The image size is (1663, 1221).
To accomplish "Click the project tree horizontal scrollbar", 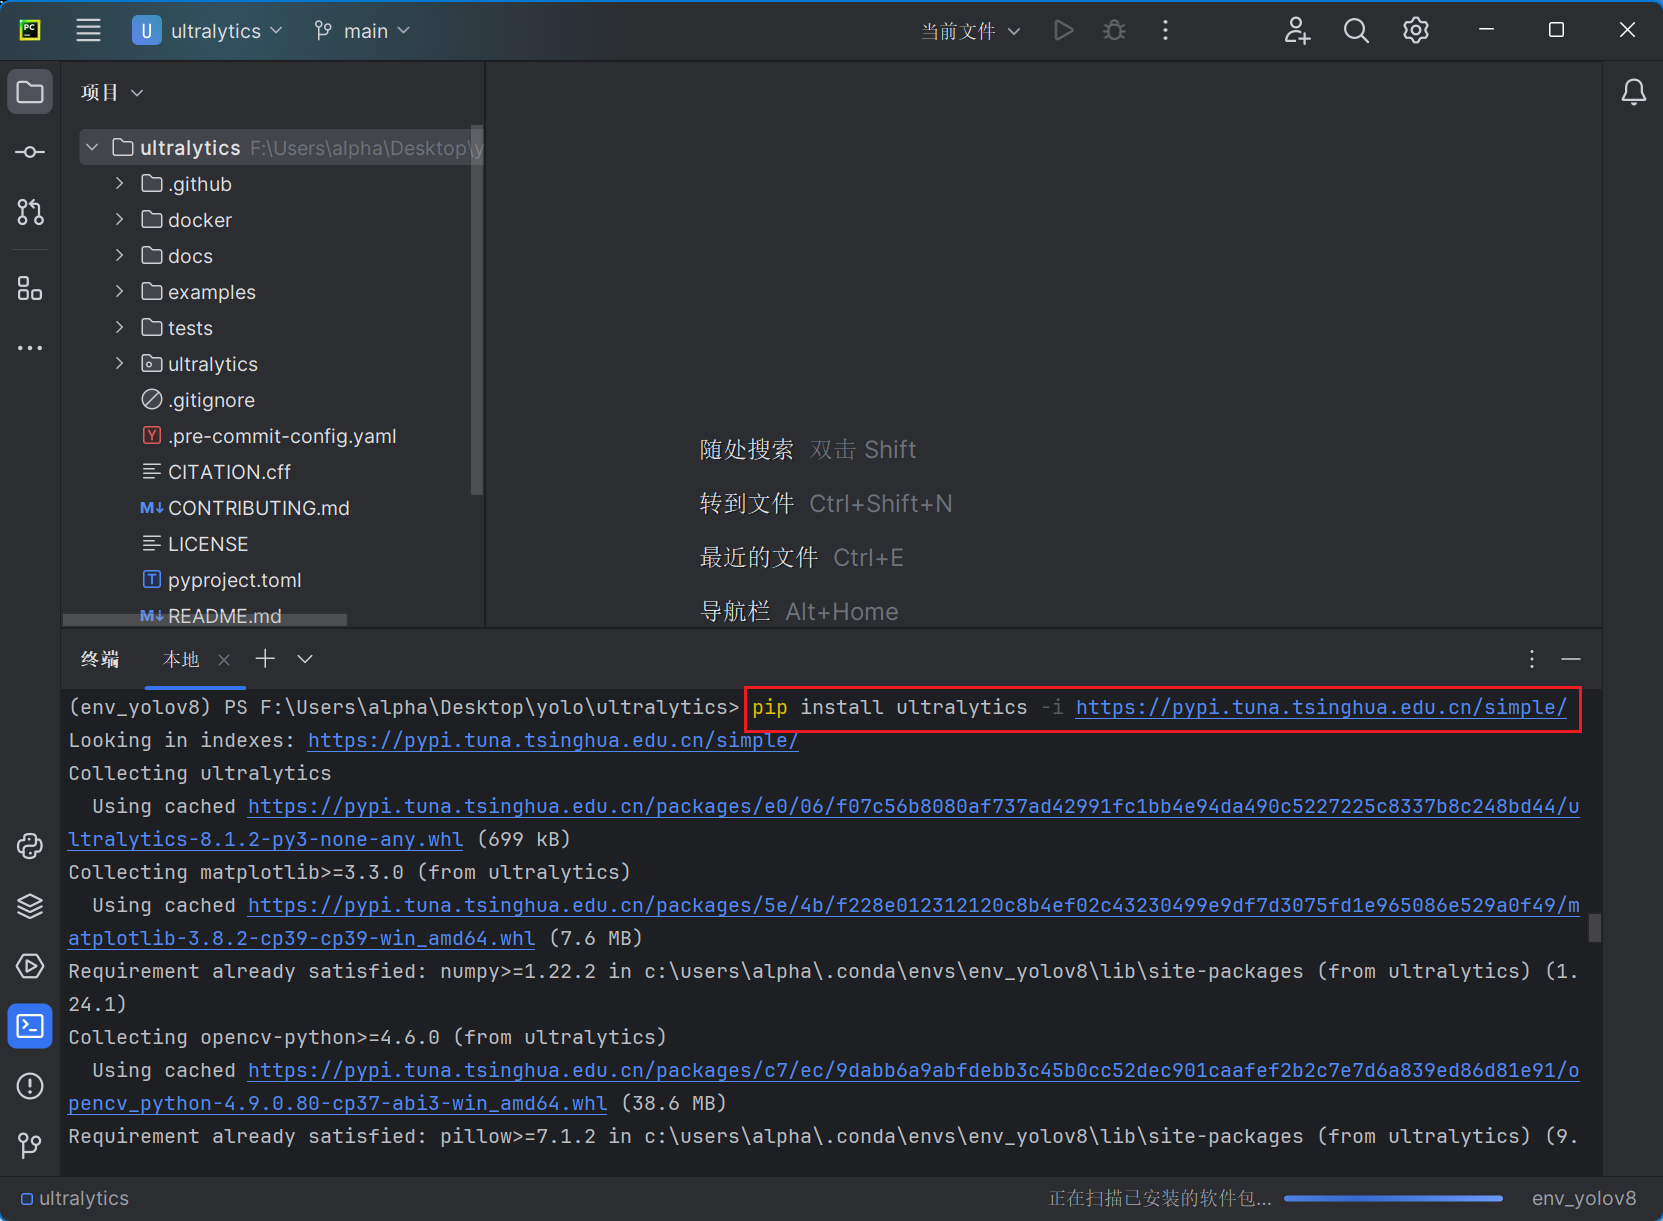I will 205,620.
